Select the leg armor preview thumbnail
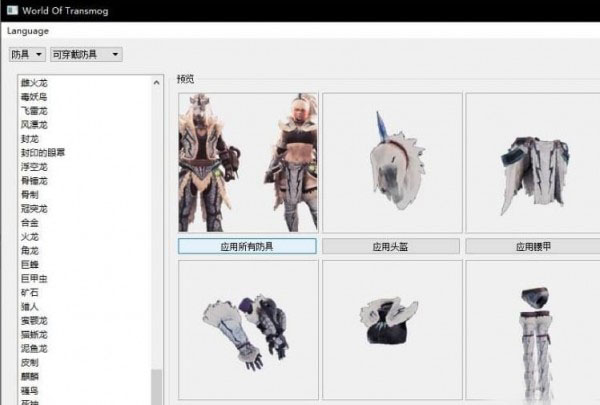Viewport: 600px width, 405px height. [533, 330]
